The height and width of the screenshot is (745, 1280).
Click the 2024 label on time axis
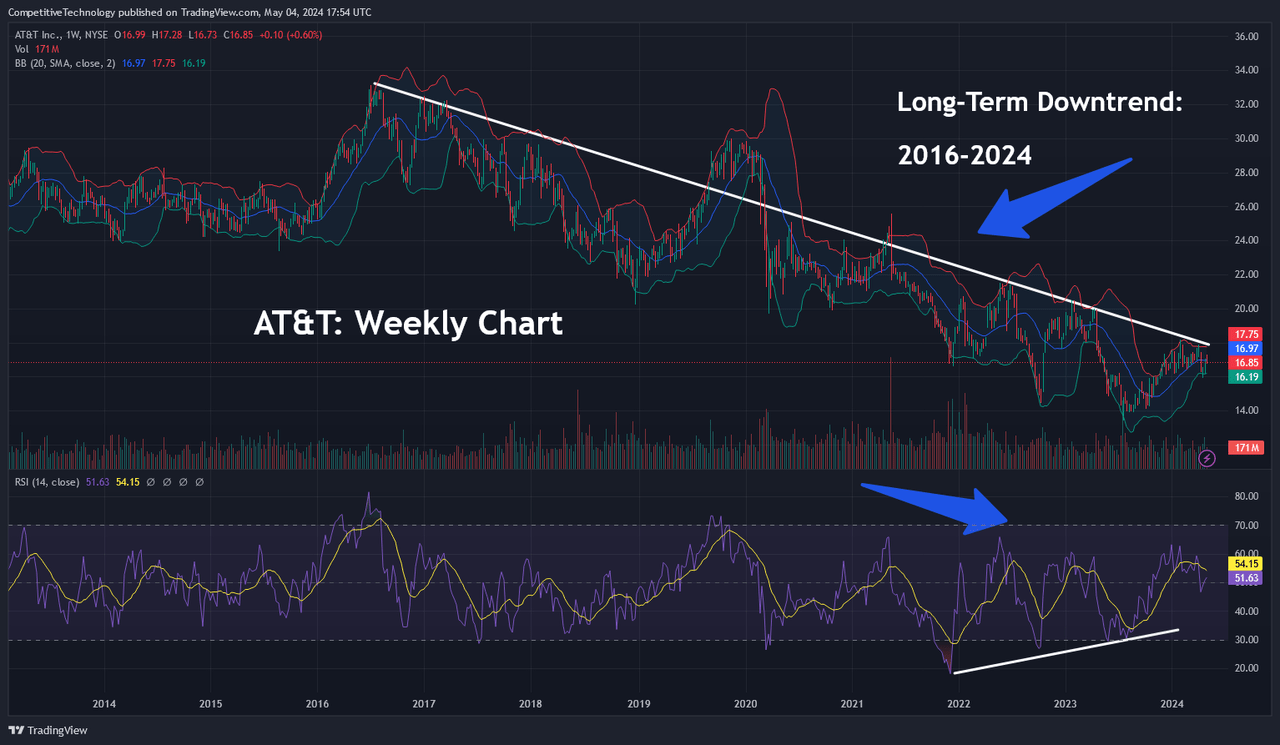1172,703
